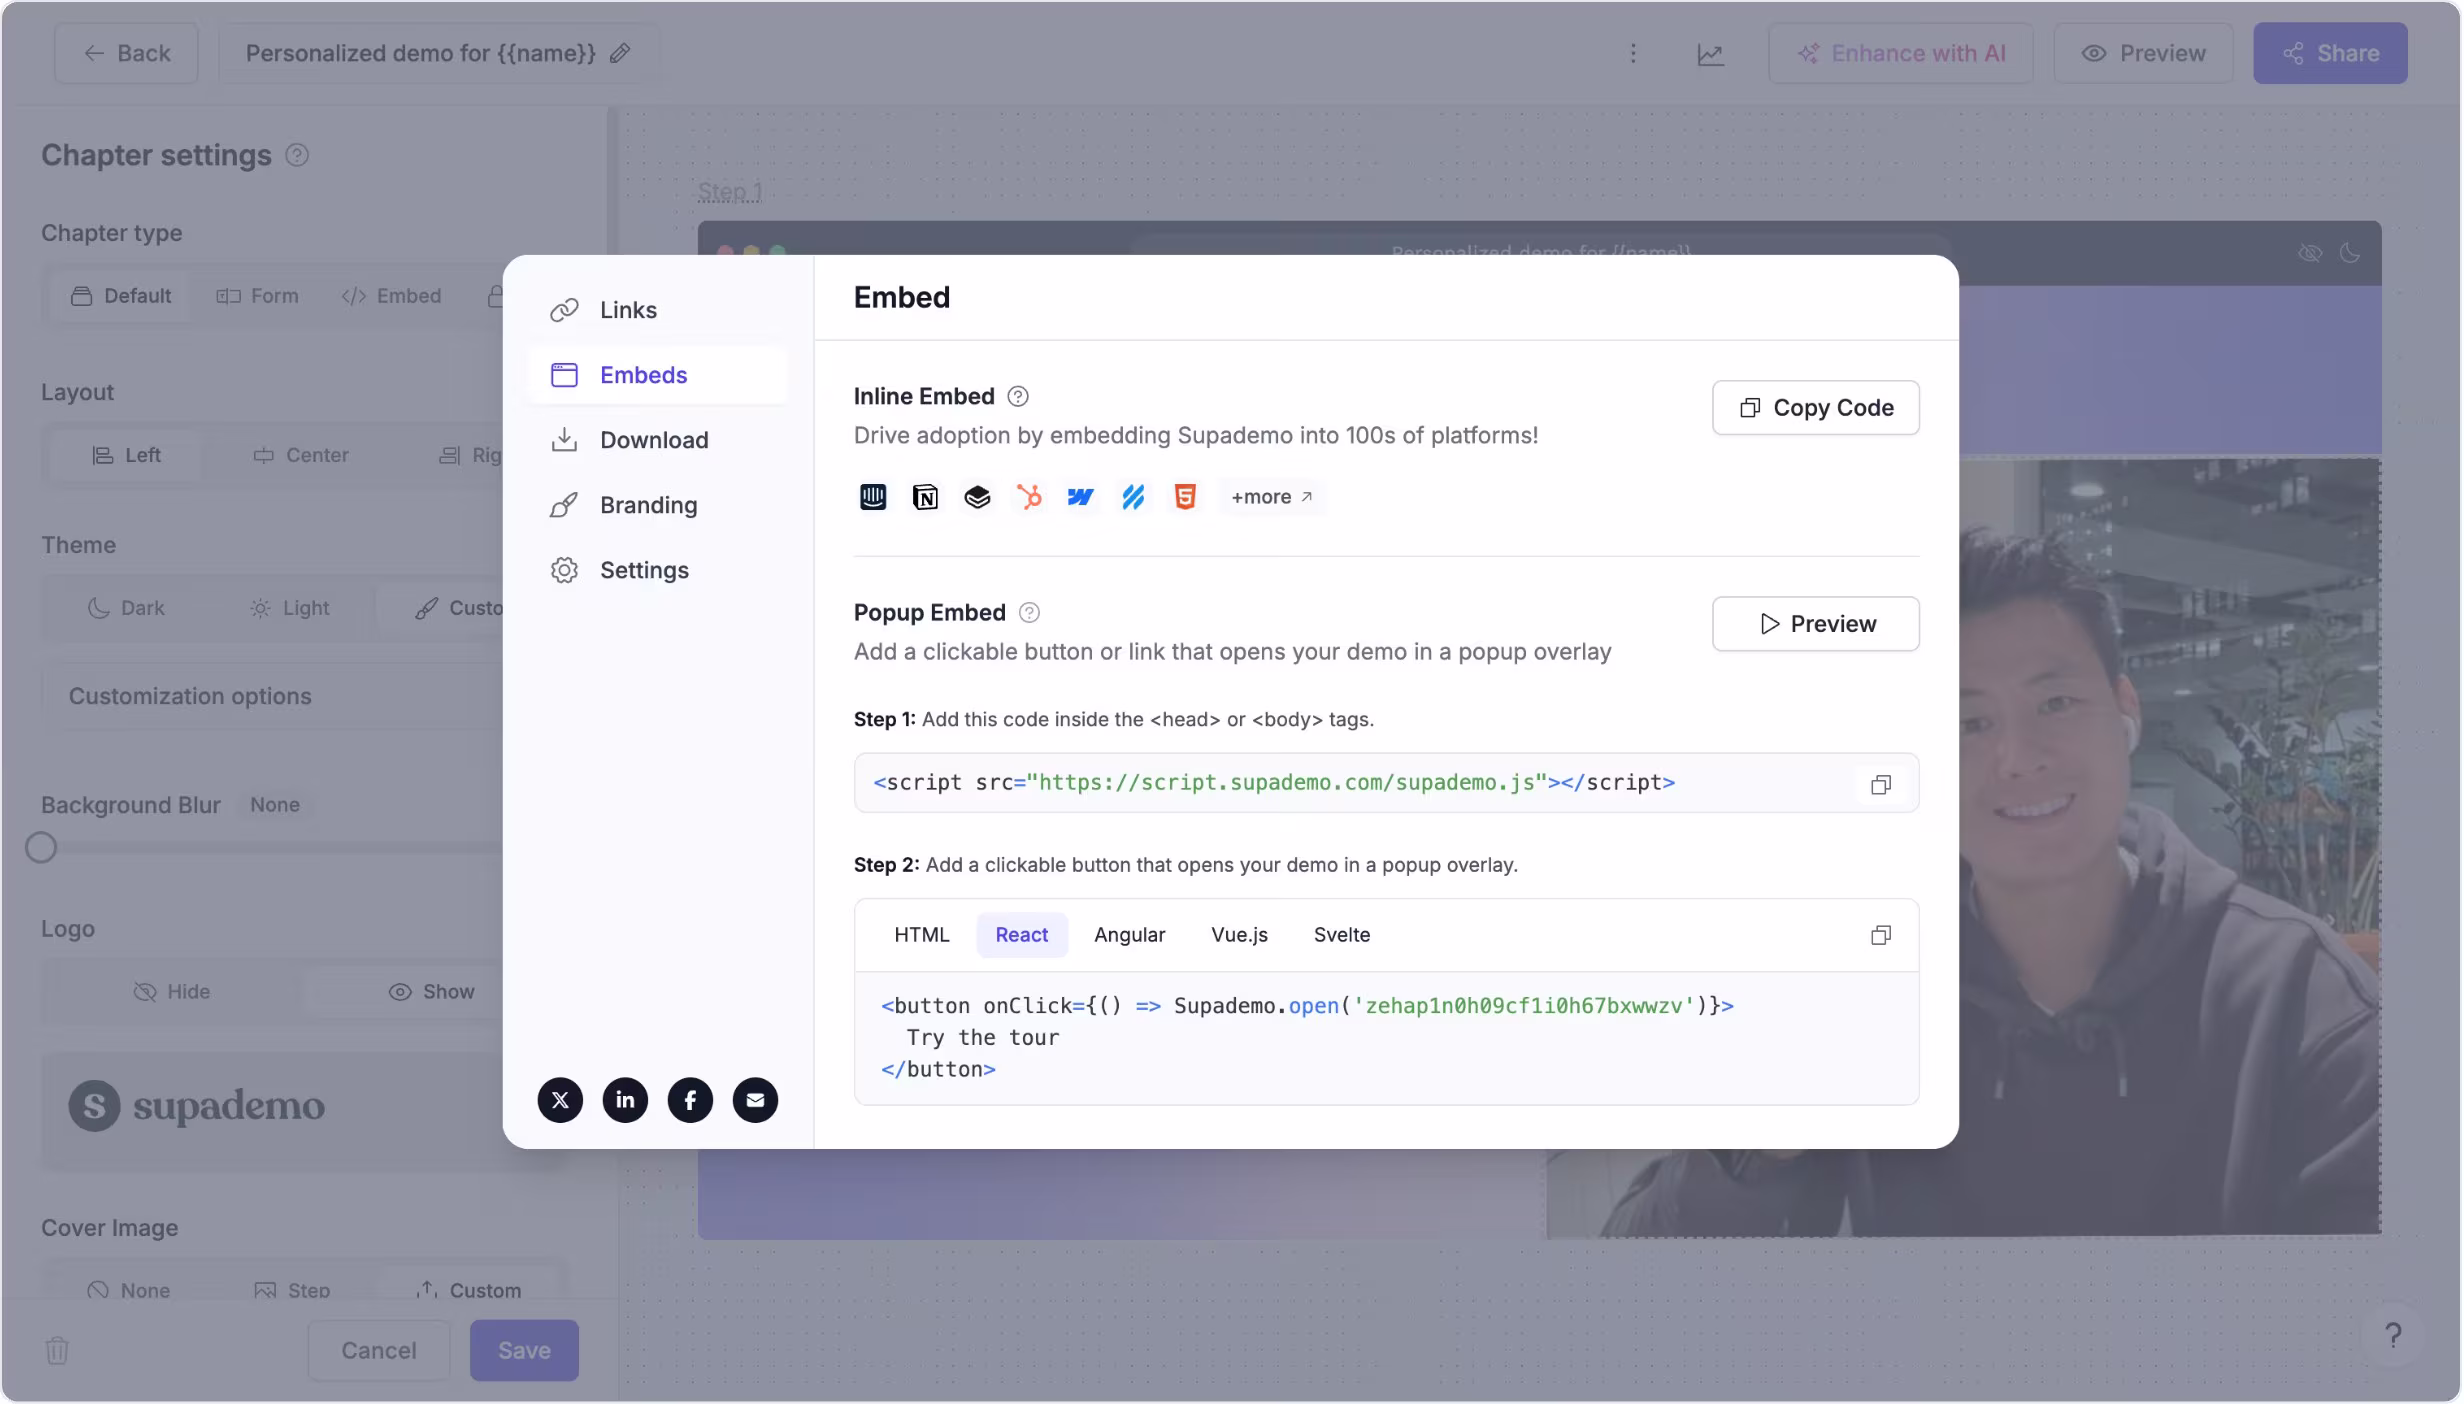Show the logo on the chapter

coord(432,991)
